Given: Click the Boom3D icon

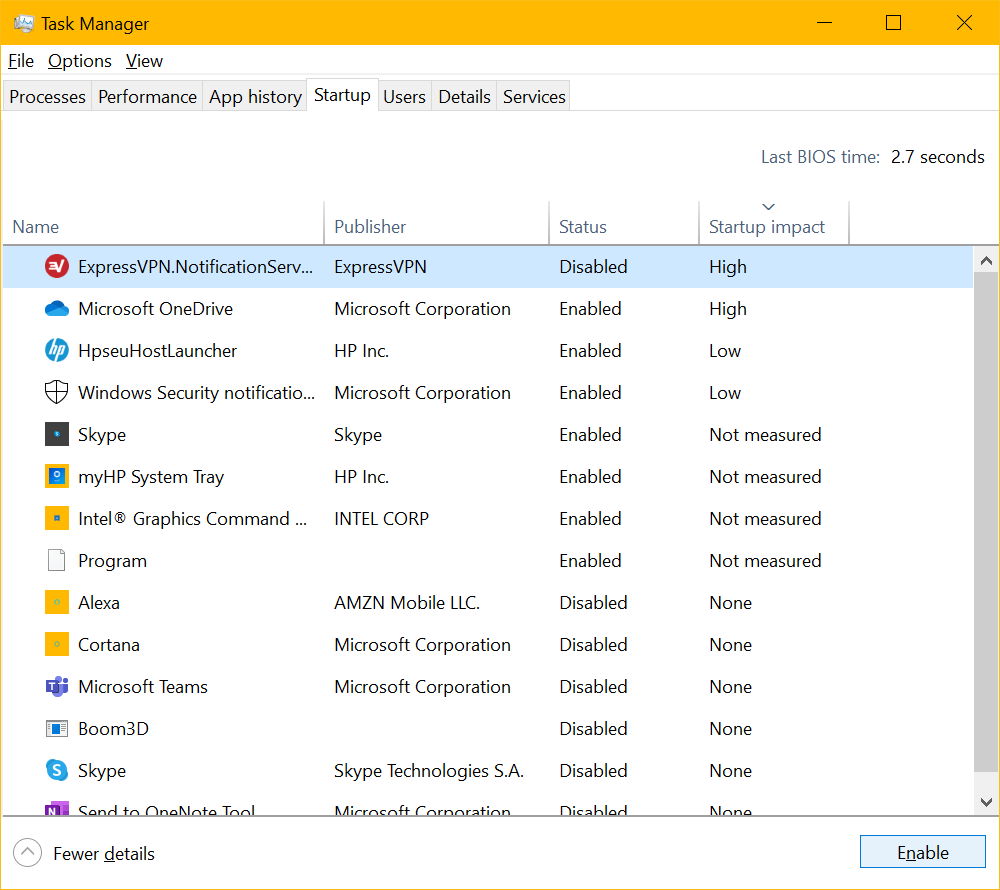Looking at the screenshot, I should pos(57,729).
